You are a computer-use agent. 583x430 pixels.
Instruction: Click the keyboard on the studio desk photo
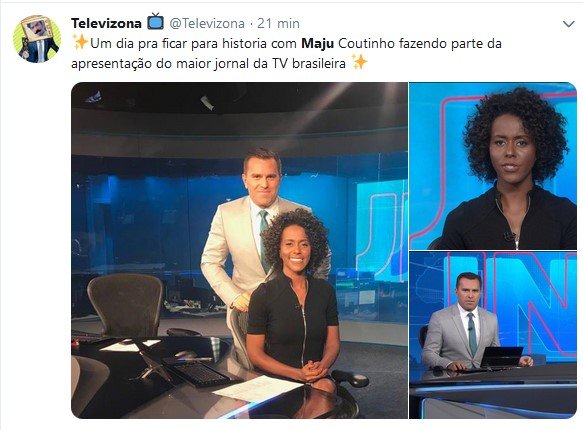[200, 373]
